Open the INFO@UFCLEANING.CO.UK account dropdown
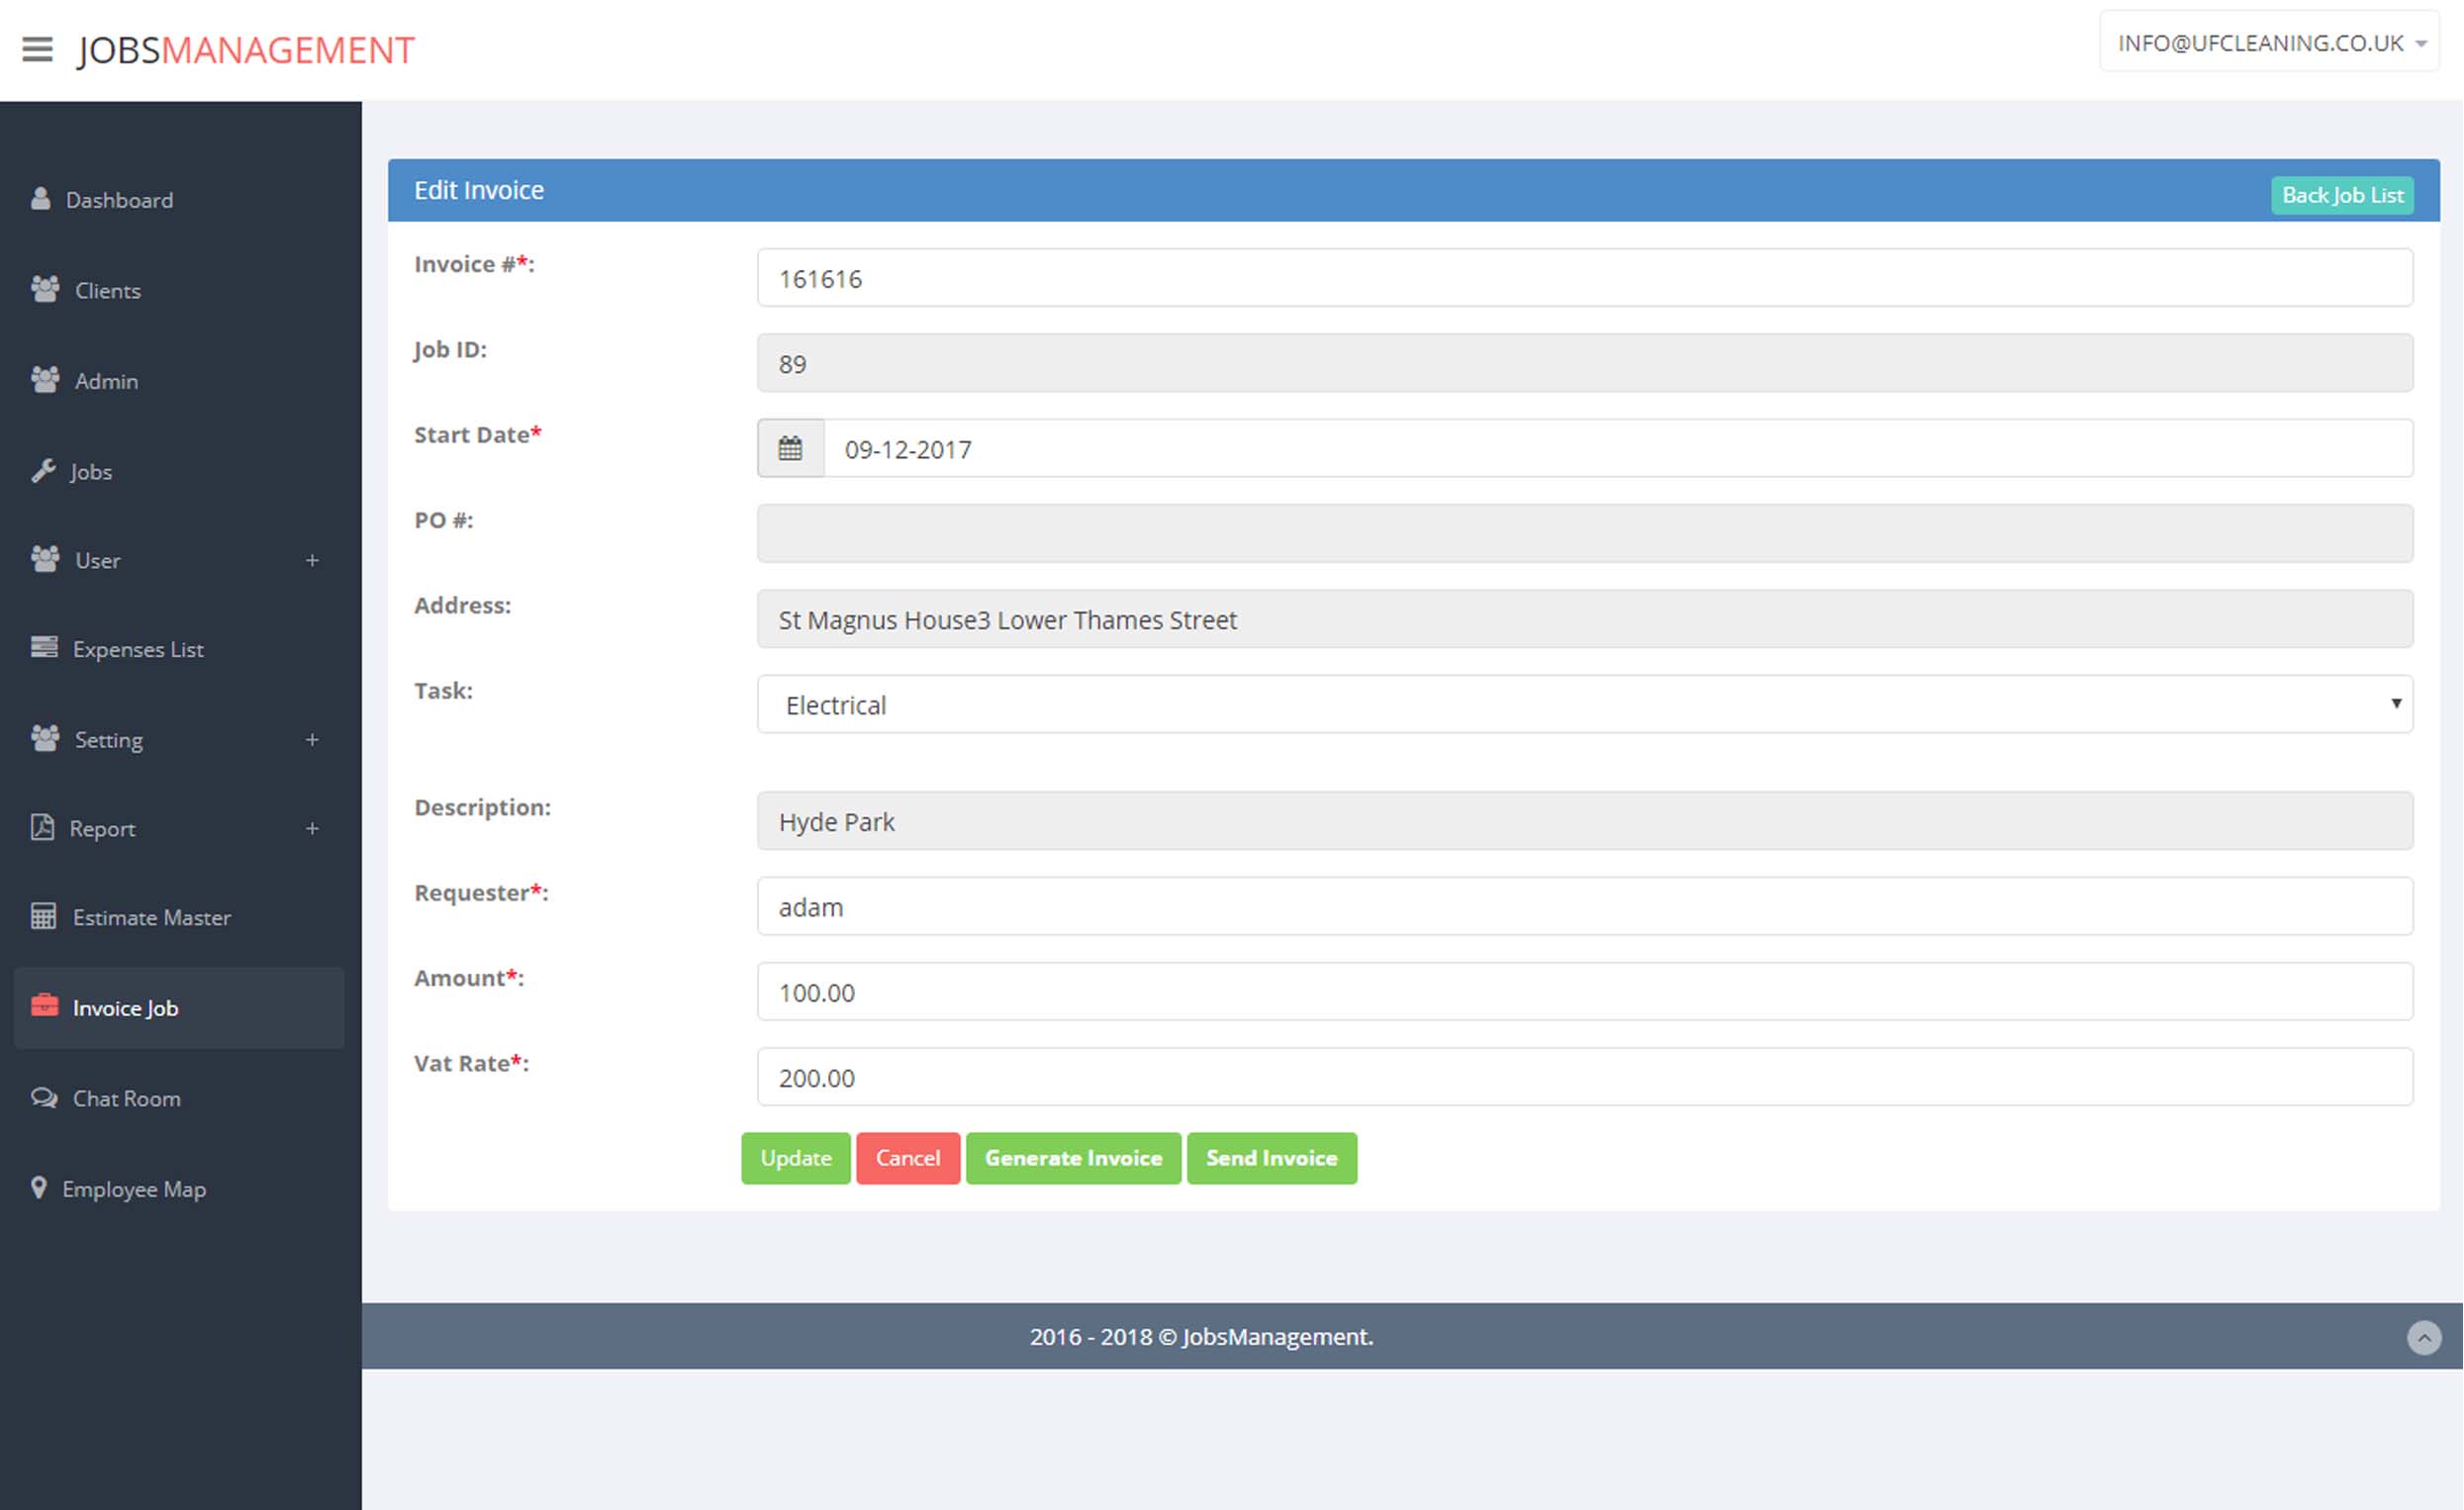Image resolution: width=2464 pixels, height=1510 pixels. (x=2268, y=43)
